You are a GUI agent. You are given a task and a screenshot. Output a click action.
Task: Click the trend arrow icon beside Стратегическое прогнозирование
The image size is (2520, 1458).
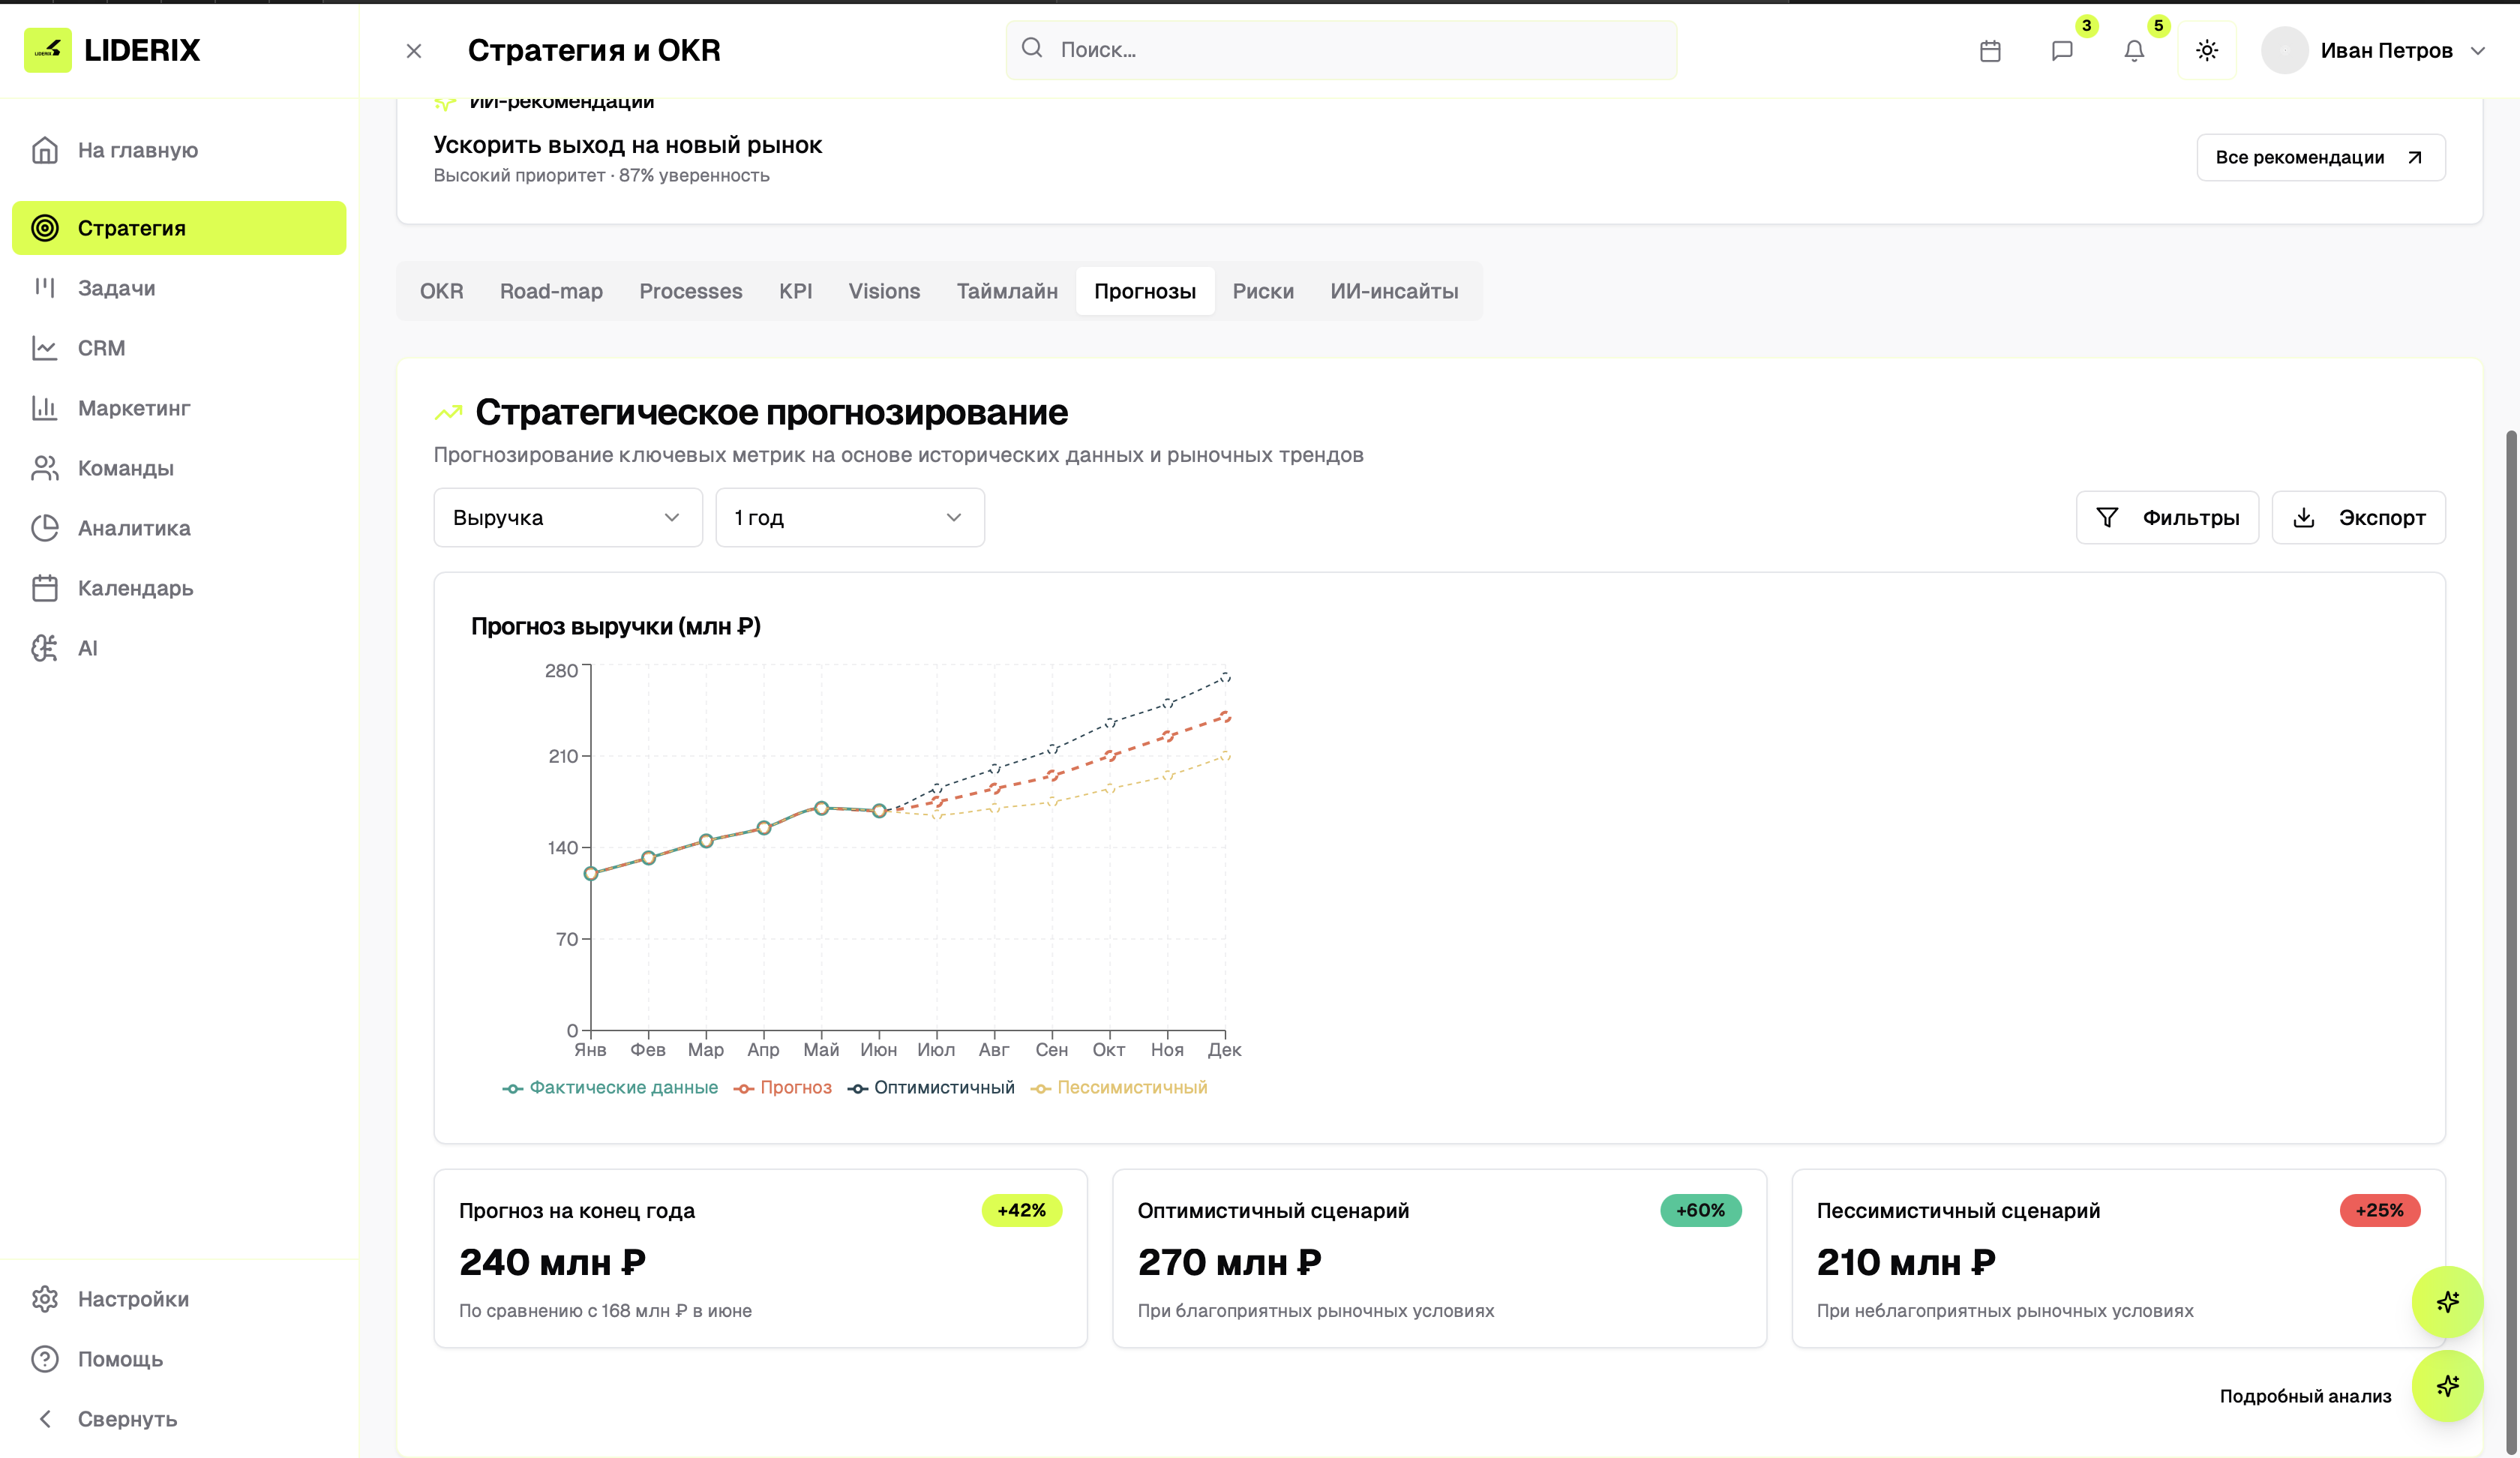pos(448,412)
